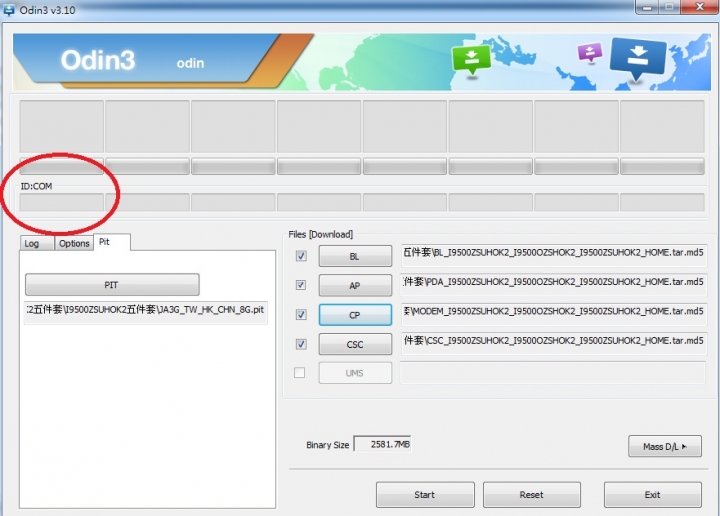Click the PIT file path field

pos(146,311)
